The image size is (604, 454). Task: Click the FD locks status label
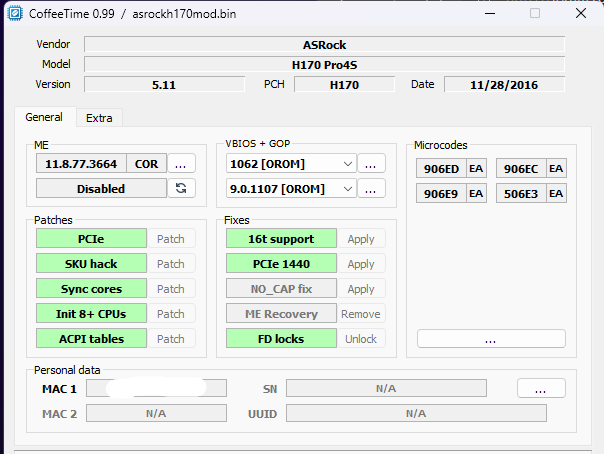tap(281, 339)
